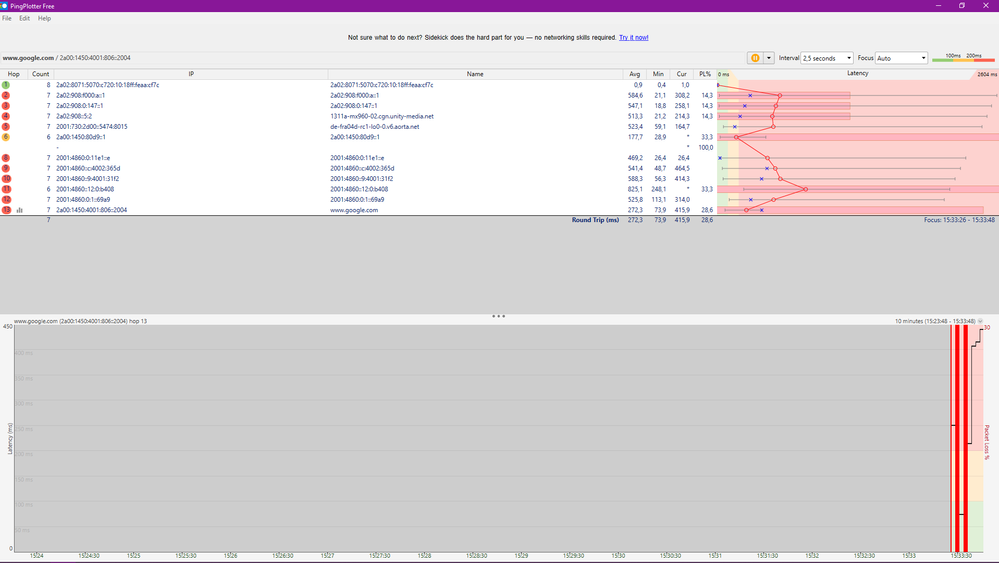Screen dimensions: 999x563
Task: Select name 'de-fra04d-rc1-lo0-0.v6.aorta.net'
Action: (x=375, y=127)
